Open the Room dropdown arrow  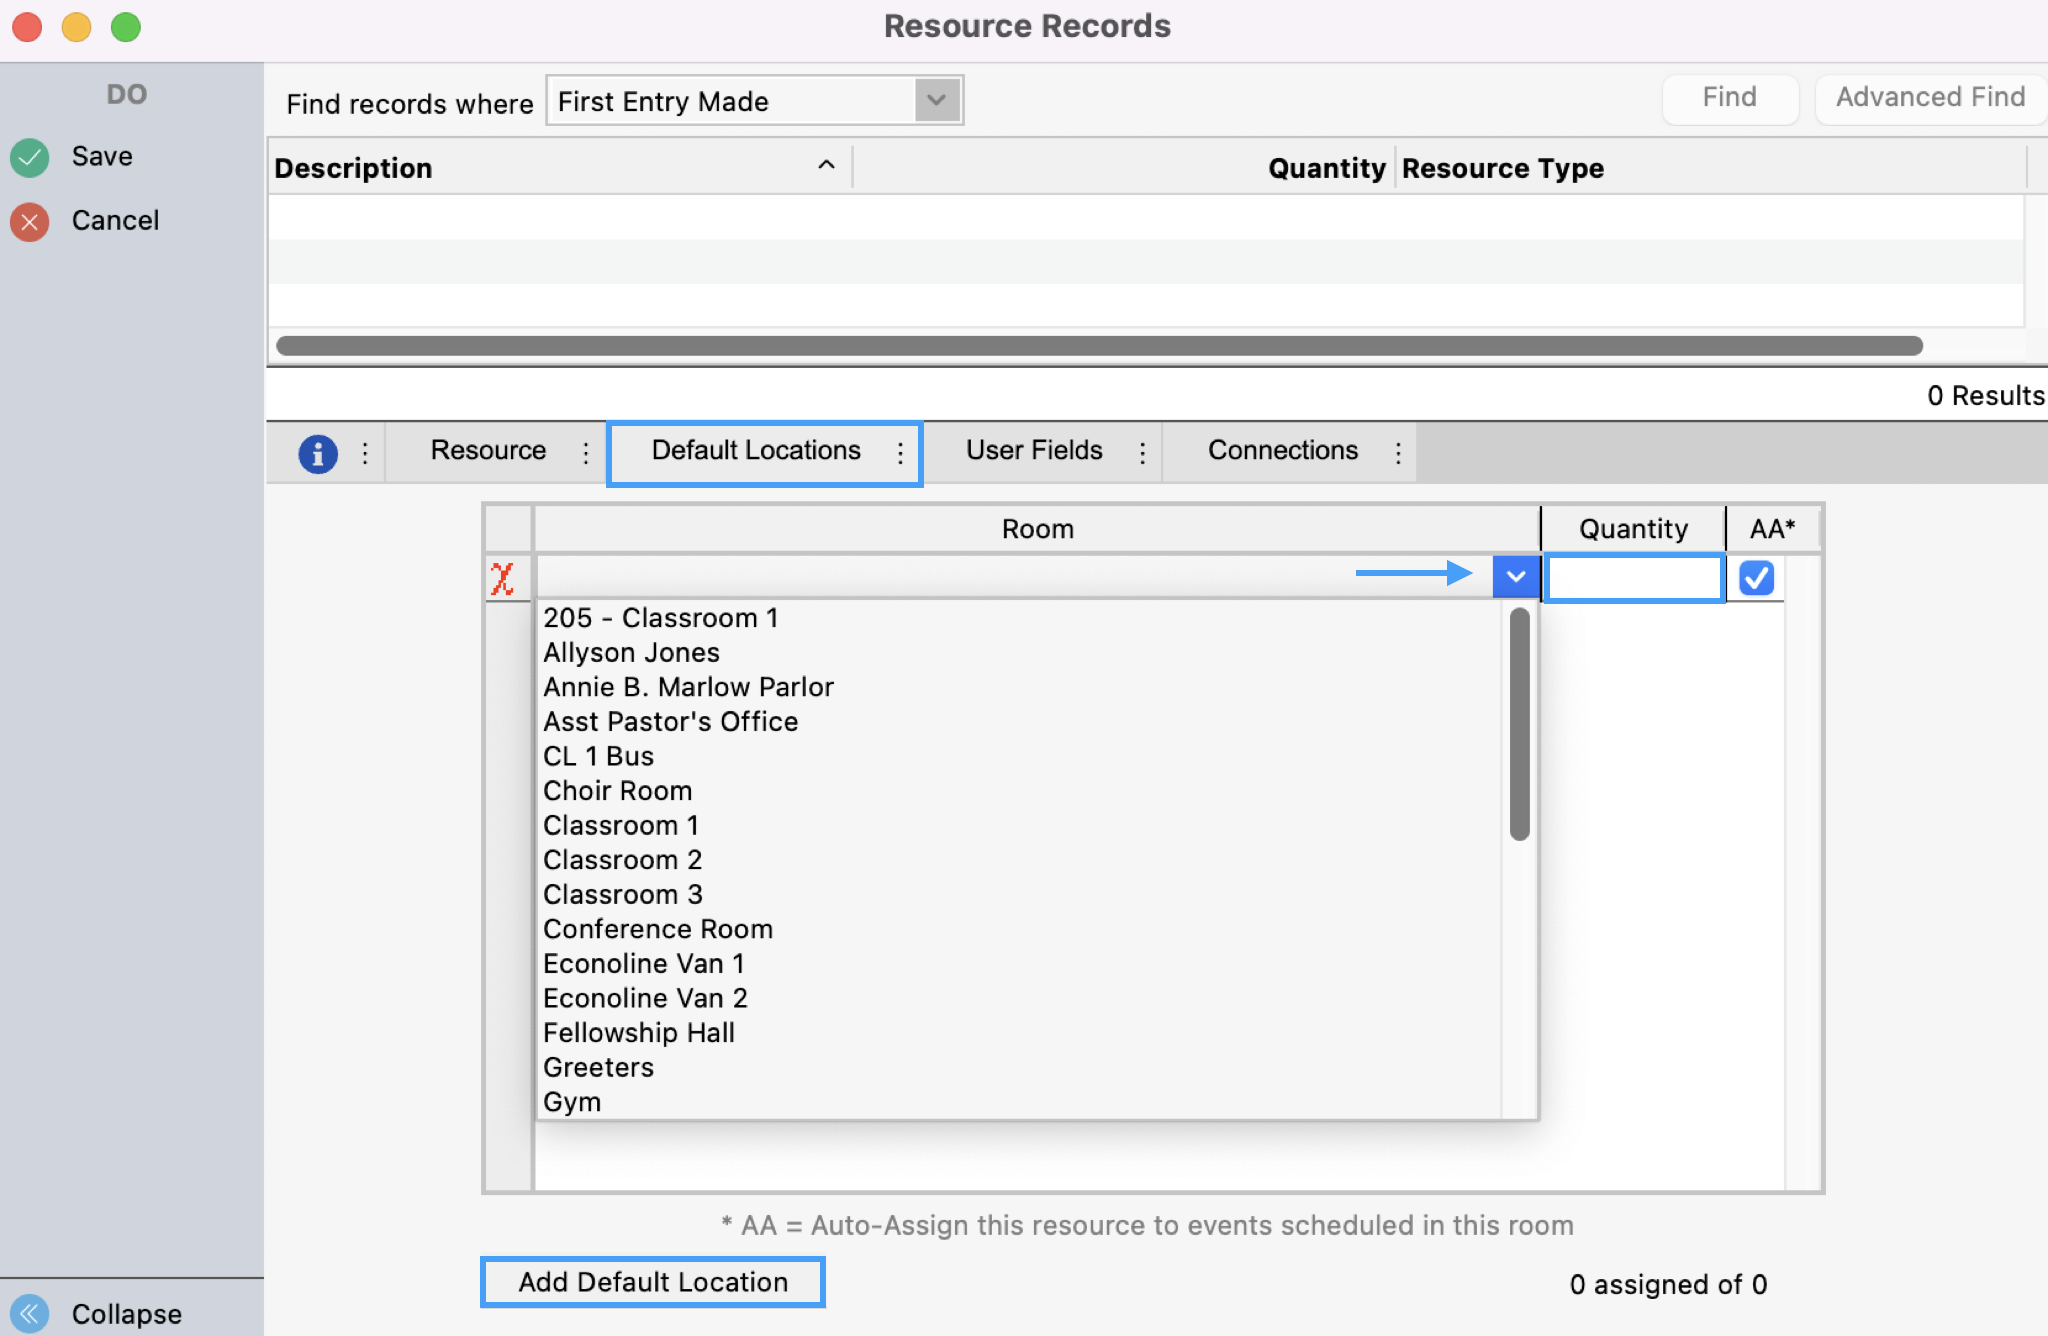coord(1515,577)
